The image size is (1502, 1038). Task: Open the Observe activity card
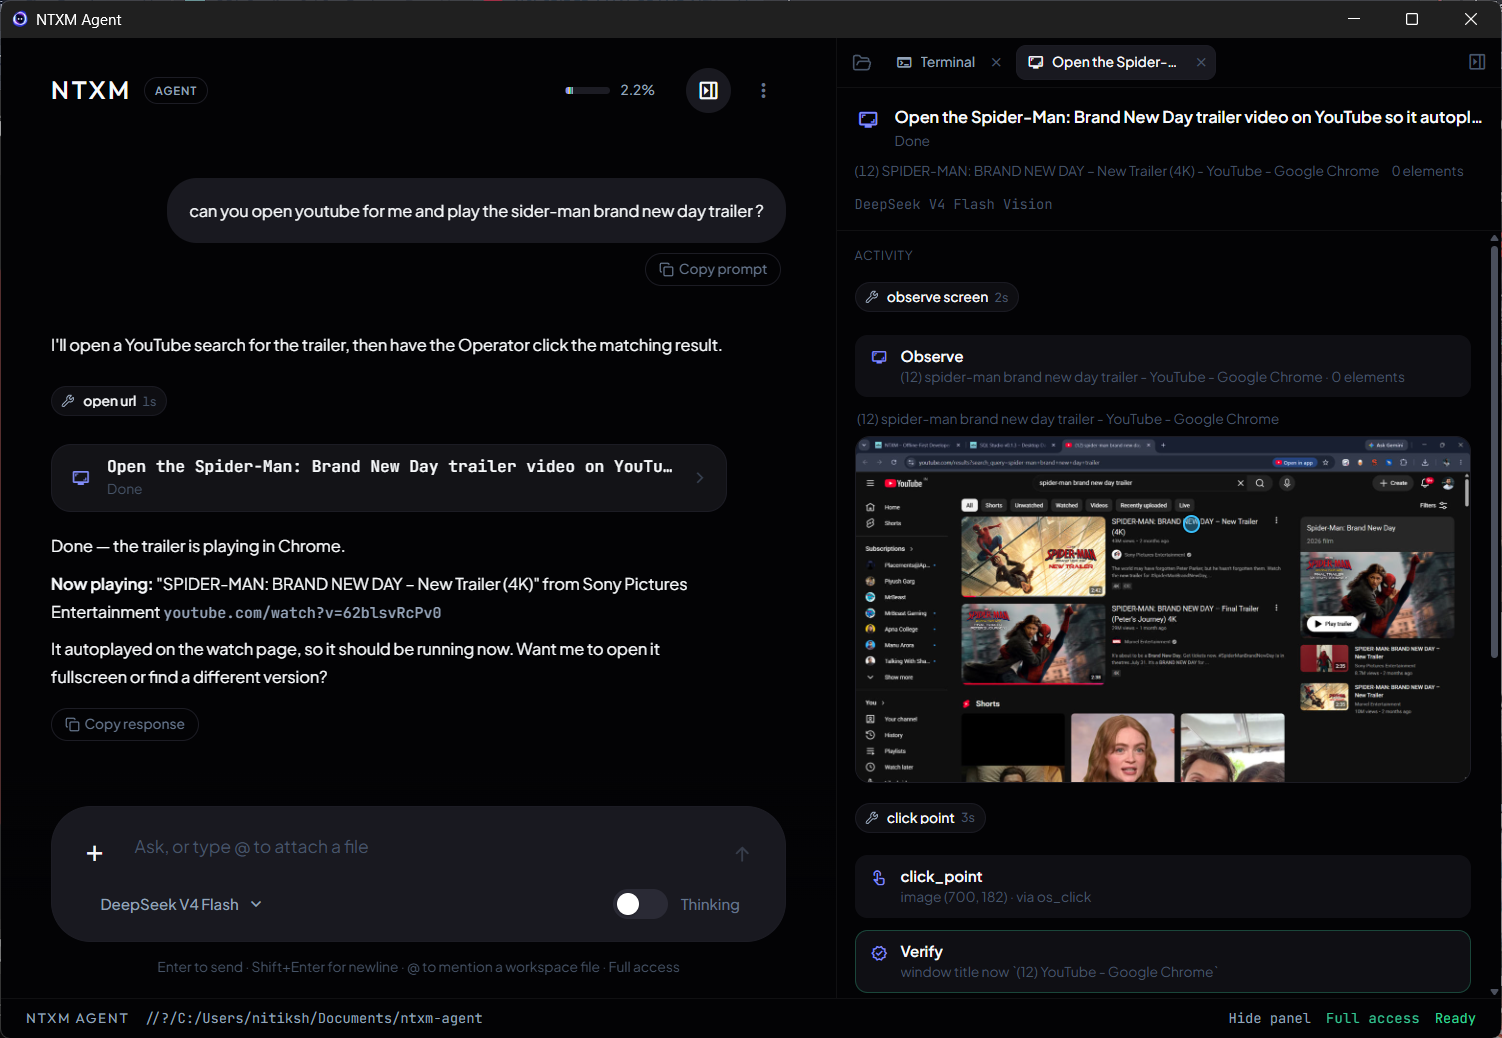(1163, 366)
